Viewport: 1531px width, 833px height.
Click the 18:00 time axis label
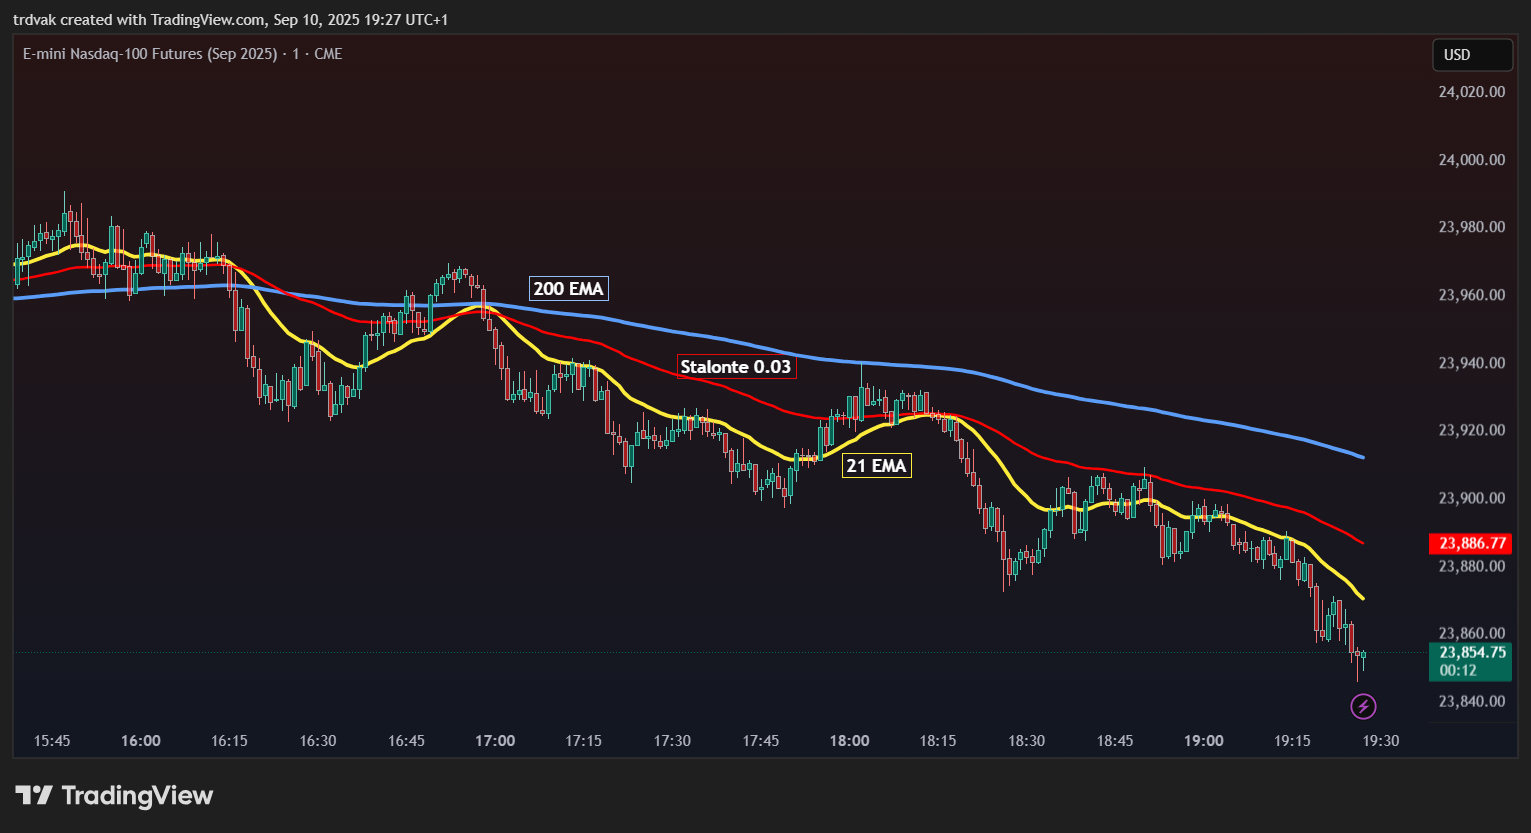pos(849,741)
